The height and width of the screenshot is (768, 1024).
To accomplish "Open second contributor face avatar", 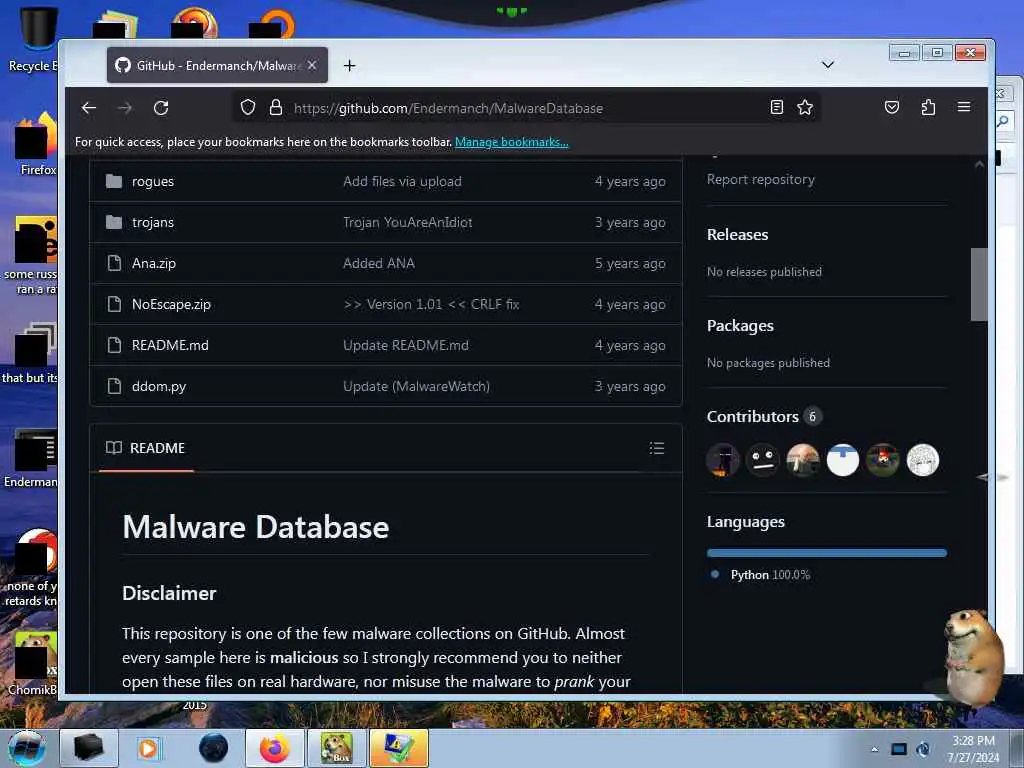I will pos(763,460).
